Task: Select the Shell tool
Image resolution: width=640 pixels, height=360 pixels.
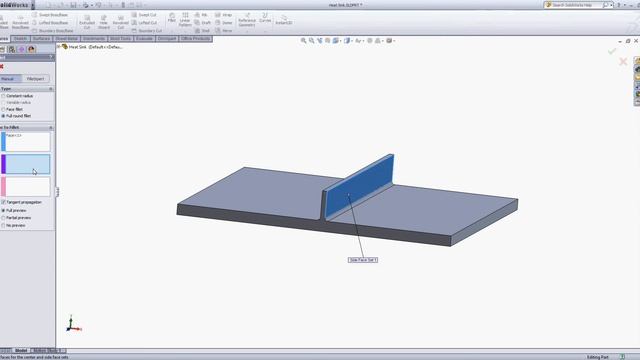Action: pyautogui.click(x=202, y=31)
